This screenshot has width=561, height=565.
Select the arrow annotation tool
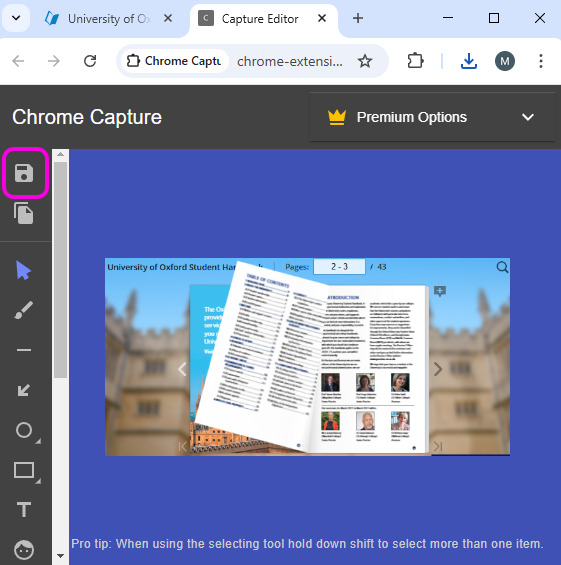click(24, 390)
